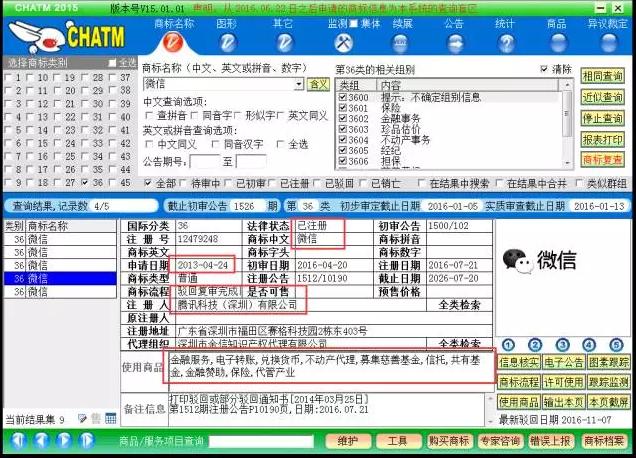Viewport: 636px width, 458px height.
Task: Toggle the 清除 checkbox
Action: (x=544, y=70)
